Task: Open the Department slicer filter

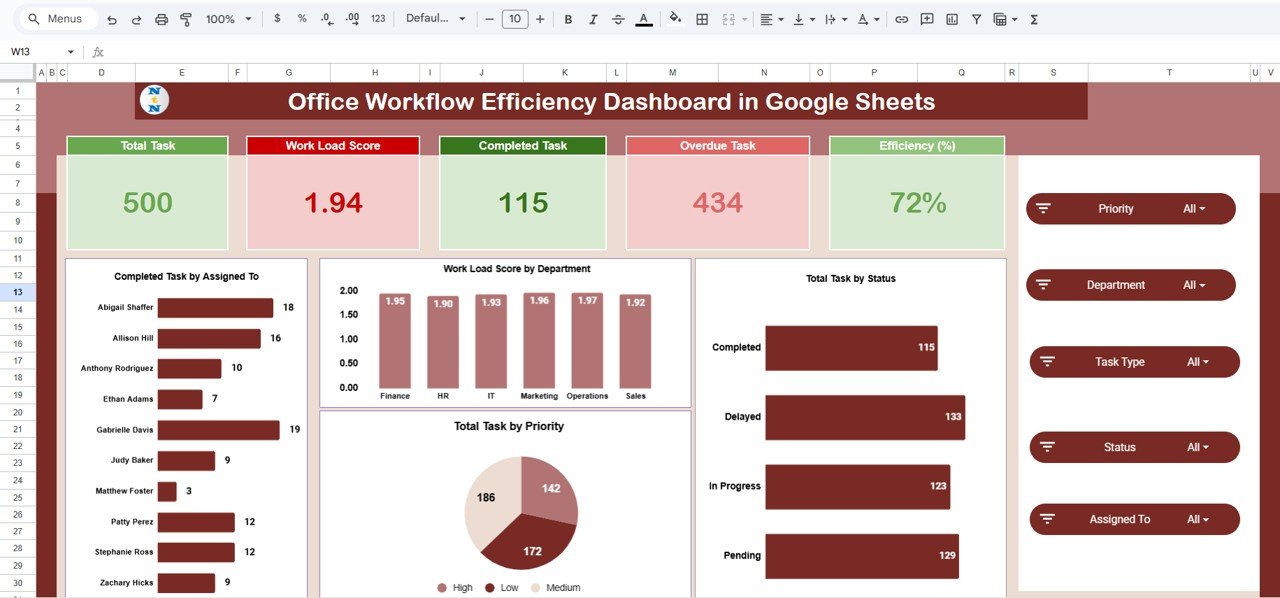Action: [x=1194, y=285]
